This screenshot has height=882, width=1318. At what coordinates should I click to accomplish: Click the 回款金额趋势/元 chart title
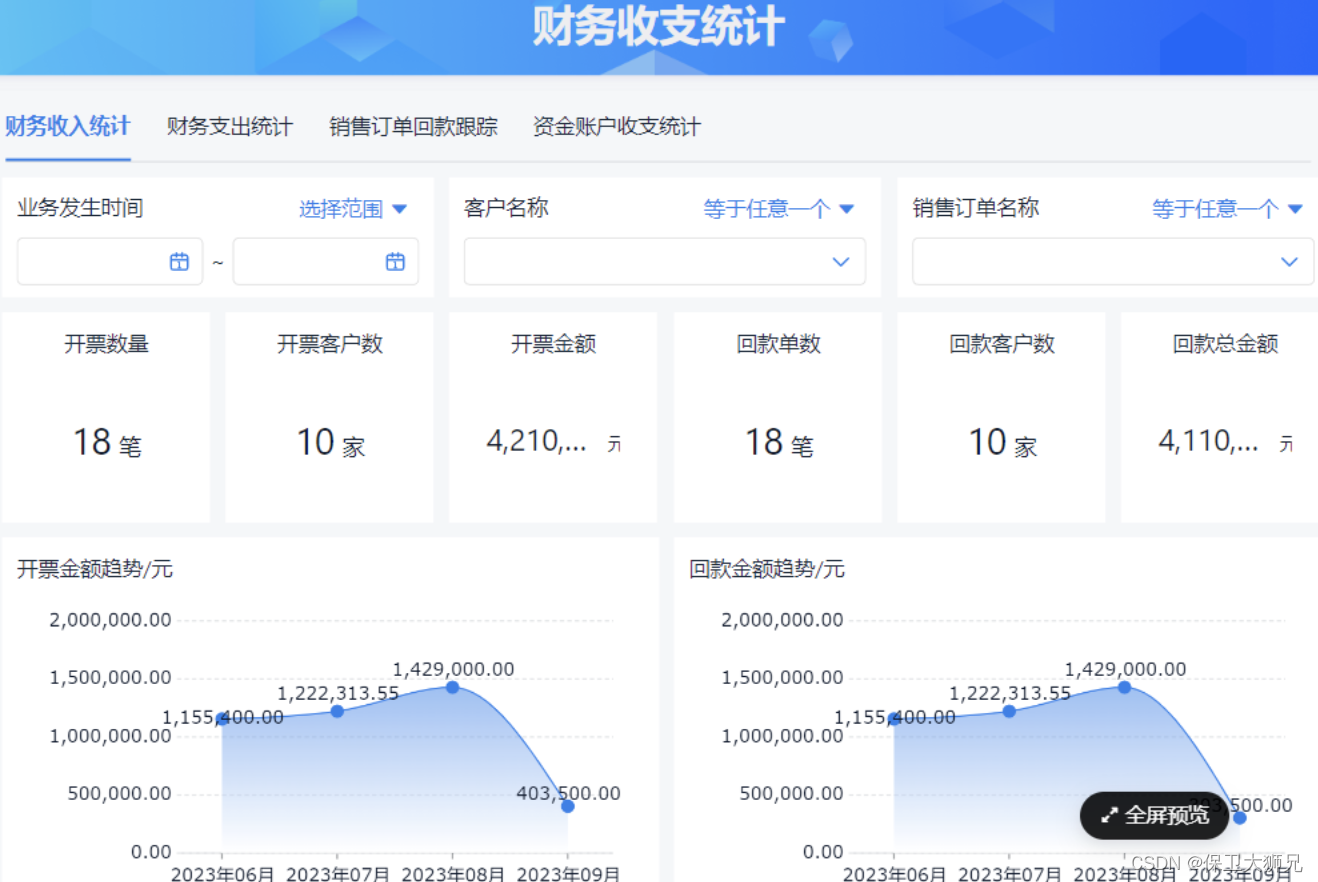[x=767, y=569]
